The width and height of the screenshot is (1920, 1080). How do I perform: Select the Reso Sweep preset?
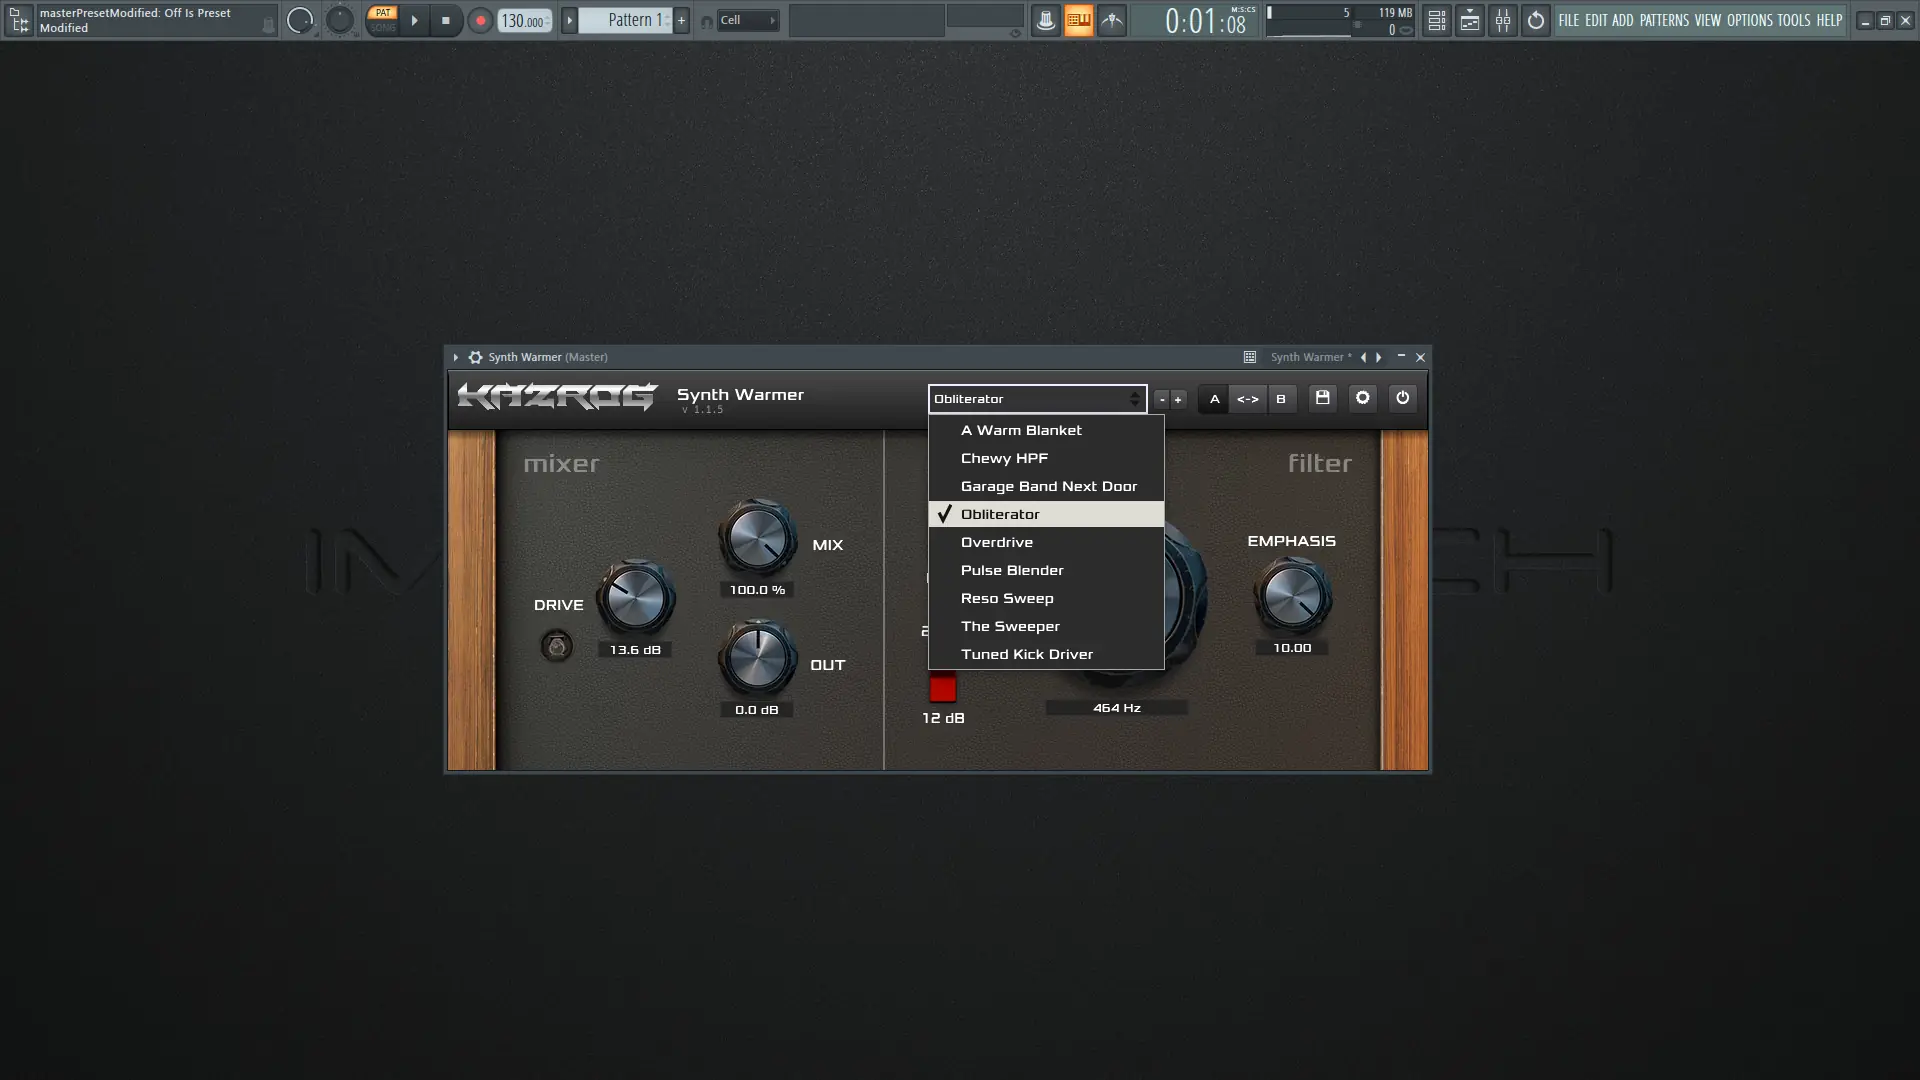(1007, 598)
